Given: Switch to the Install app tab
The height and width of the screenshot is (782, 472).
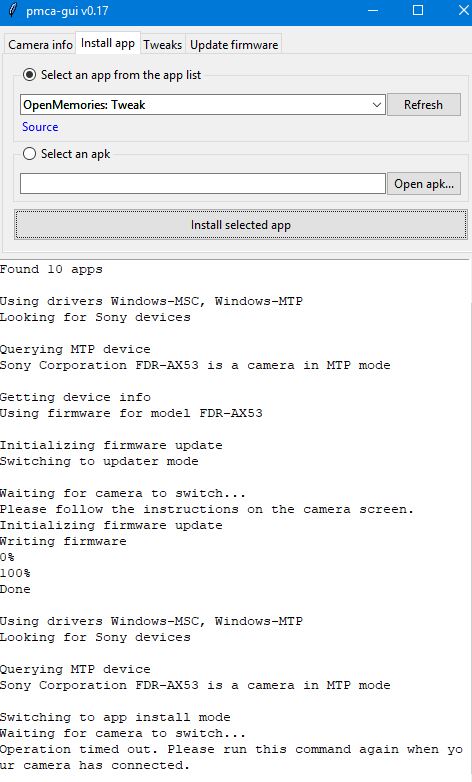Looking at the screenshot, I should pyautogui.click(x=108, y=43).
